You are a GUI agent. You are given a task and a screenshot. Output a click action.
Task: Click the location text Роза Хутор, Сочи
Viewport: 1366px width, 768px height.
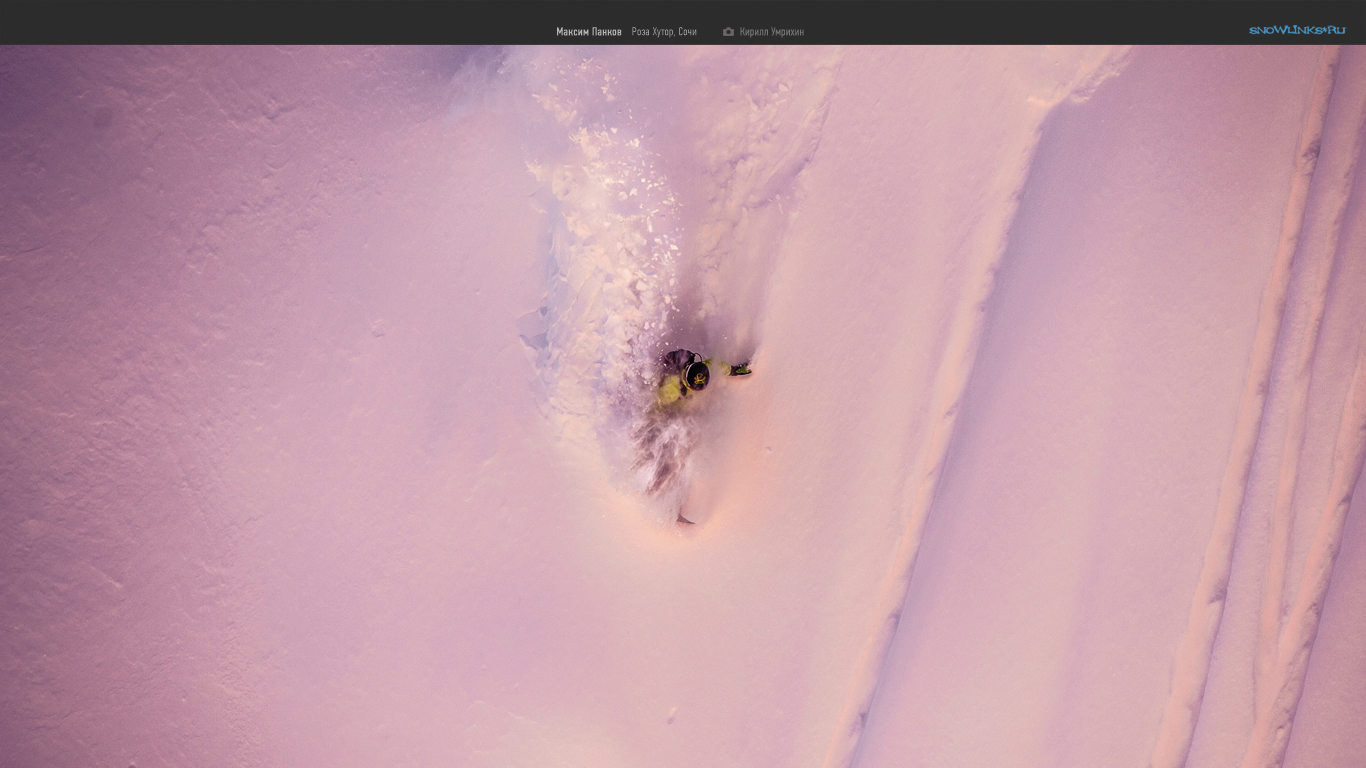tap(664, 32)
